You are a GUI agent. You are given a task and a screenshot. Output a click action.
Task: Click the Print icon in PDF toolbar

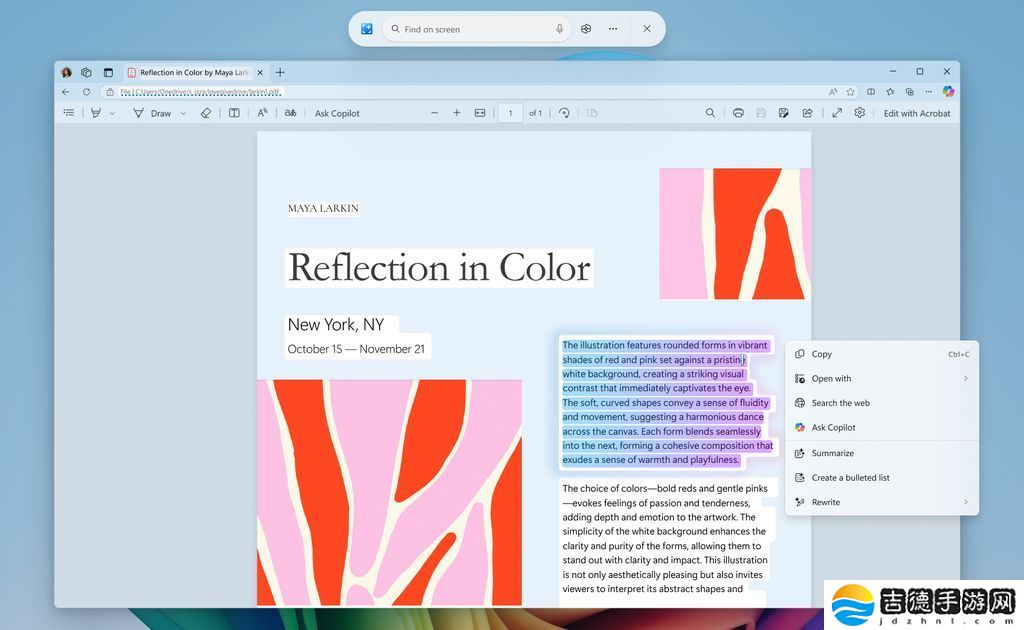pos(738,113)
